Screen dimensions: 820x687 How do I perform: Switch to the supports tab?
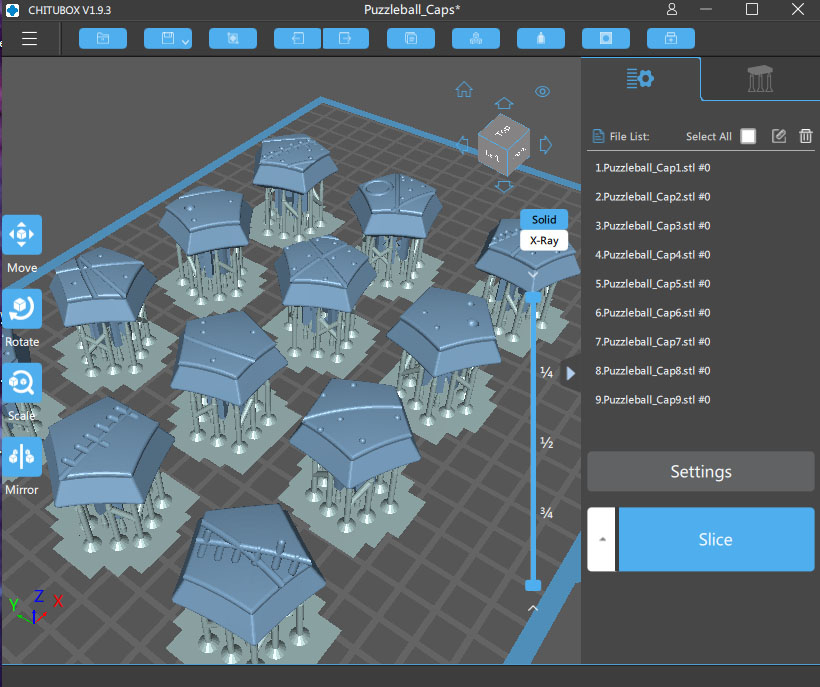click(760, 80)
